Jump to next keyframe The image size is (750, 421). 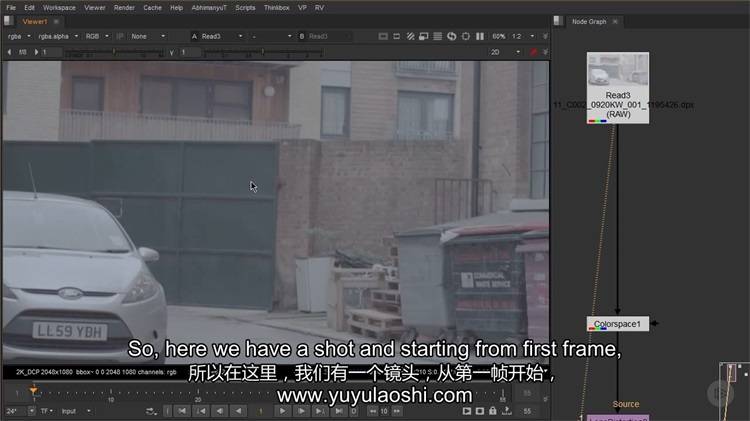[x=320, y=411]
